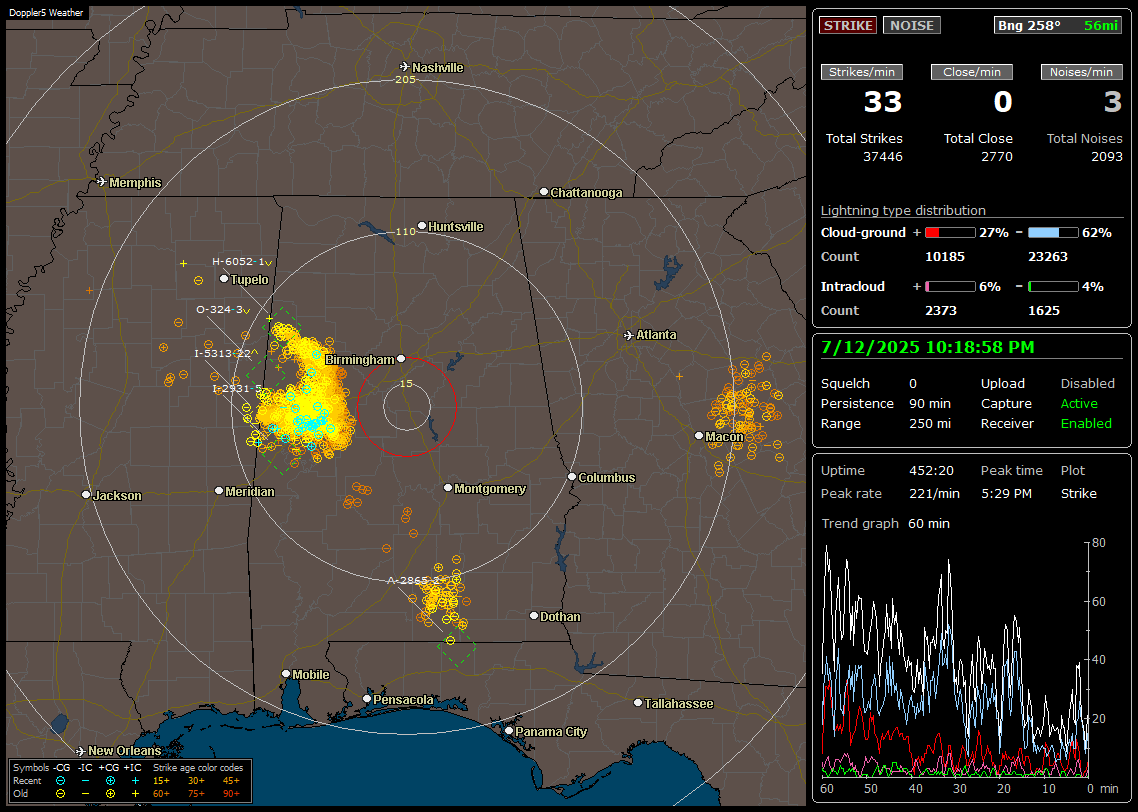
Task: Click the Old +CG yellow symbol in legend
Action: (x=110, y=794)
